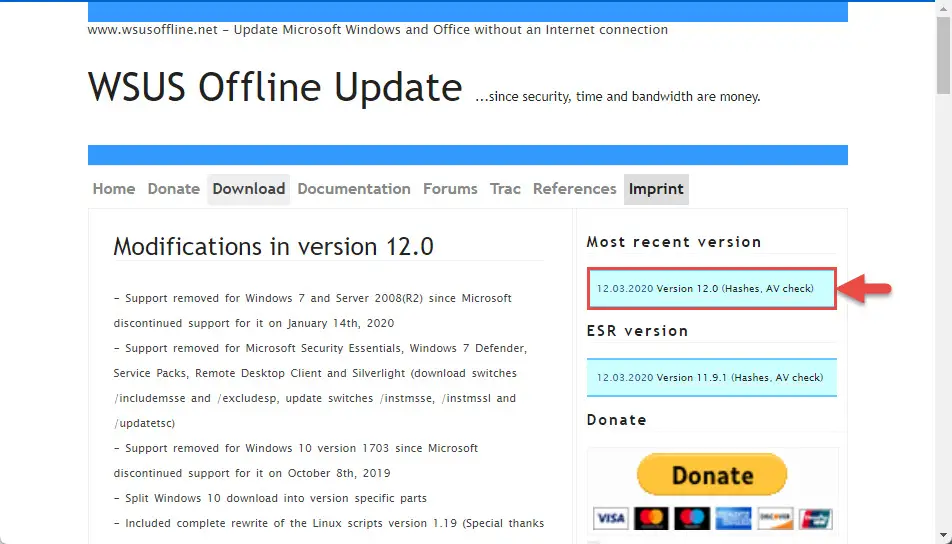Click the line 'Support removed for Windows 10 version 1703'
Viewport: 952px width, 544px height.
point(296,448)
